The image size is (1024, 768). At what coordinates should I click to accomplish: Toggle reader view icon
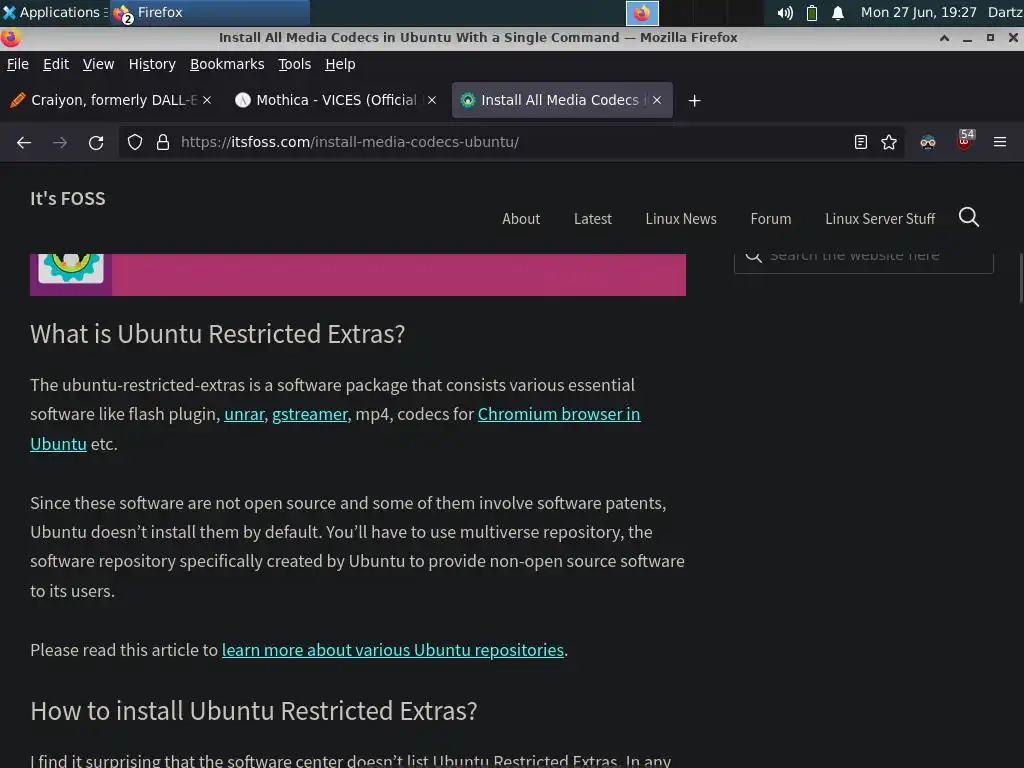point(861,142)
